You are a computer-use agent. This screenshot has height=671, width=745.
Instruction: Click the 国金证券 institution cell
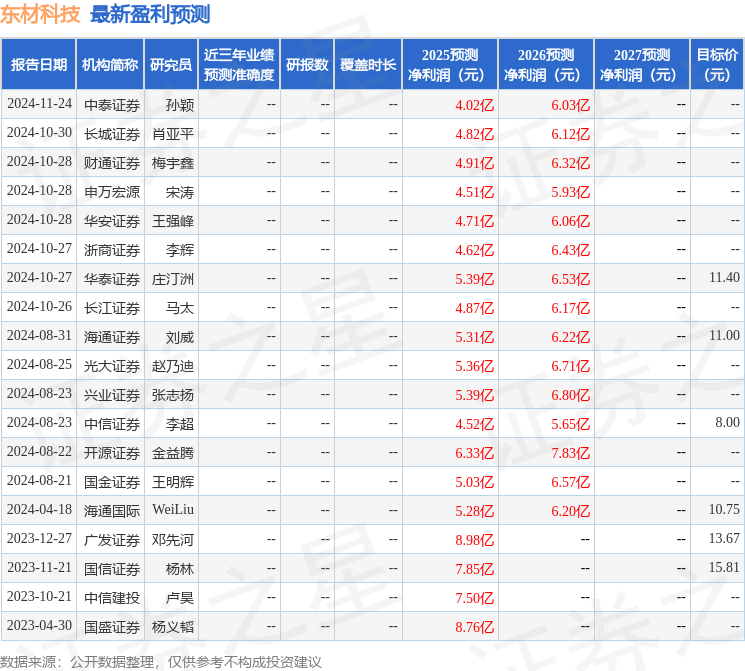click(x=112, y=482)
